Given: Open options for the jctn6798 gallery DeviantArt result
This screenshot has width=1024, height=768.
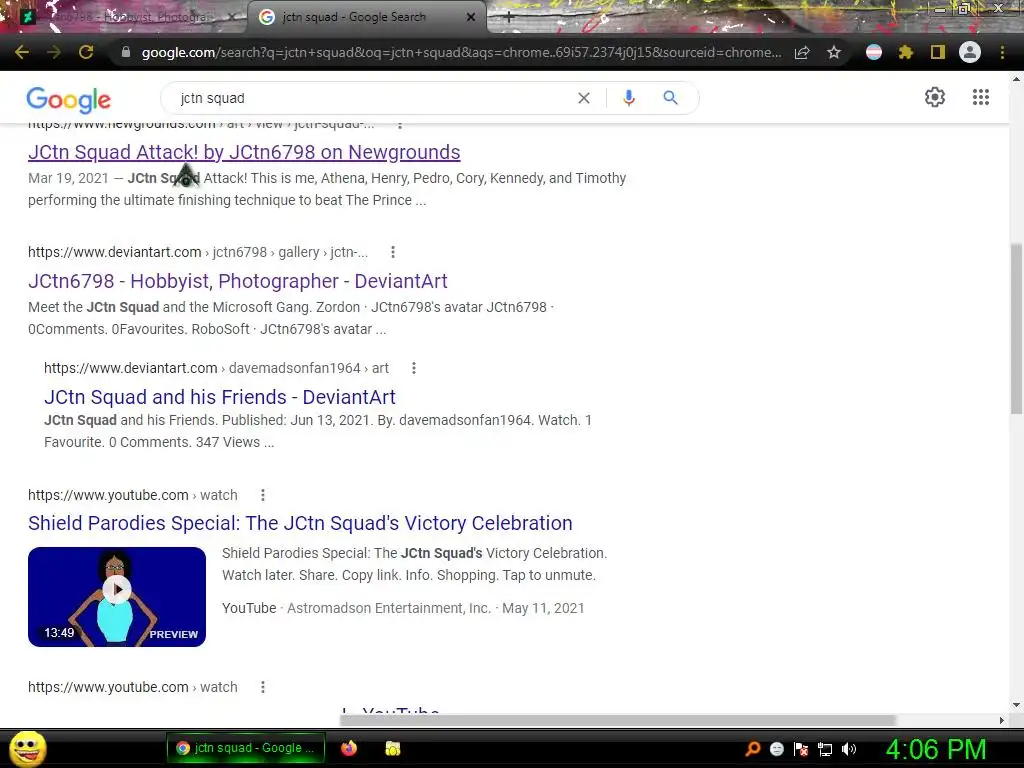Looking at the screenshot, I should tap(392, 252).
